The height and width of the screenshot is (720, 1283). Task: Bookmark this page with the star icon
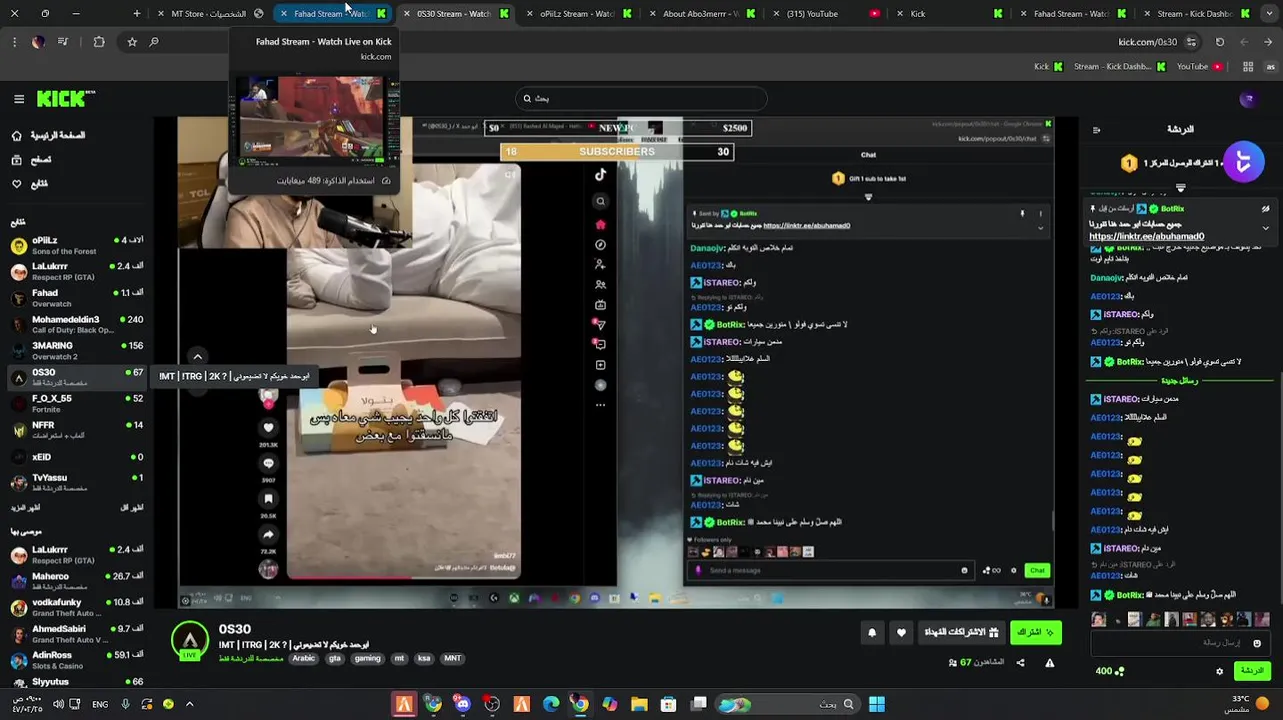pyautogui.click(x=131, y=42)
